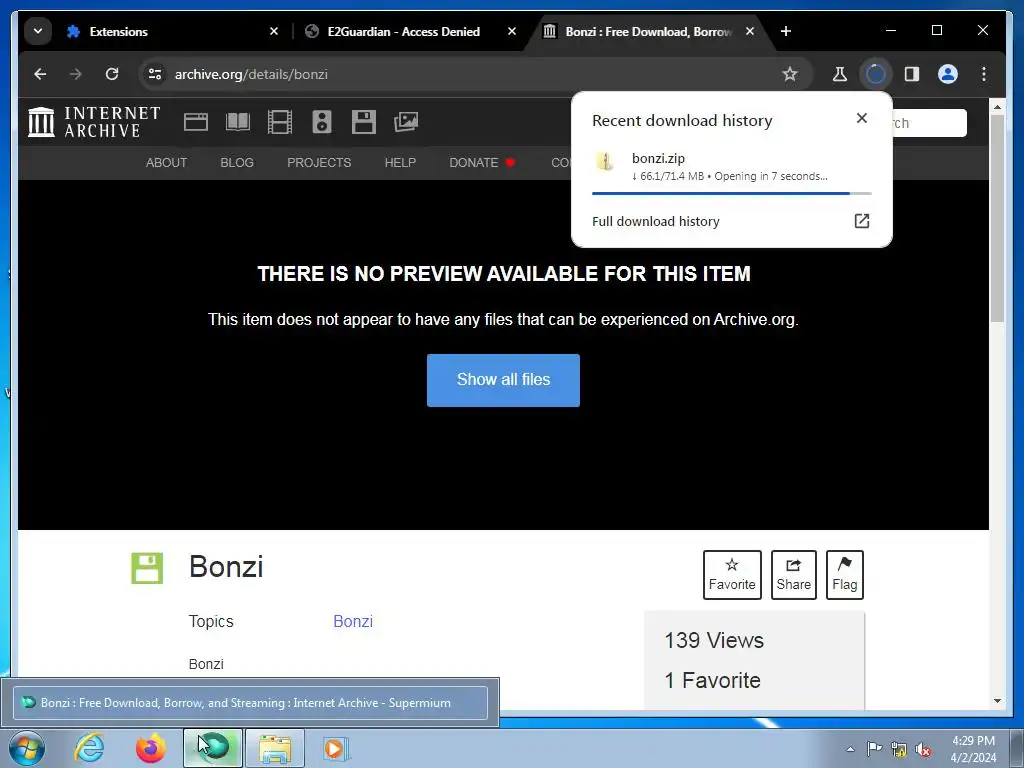
Task: Open a new browser tab
Action: click(786, 31)
